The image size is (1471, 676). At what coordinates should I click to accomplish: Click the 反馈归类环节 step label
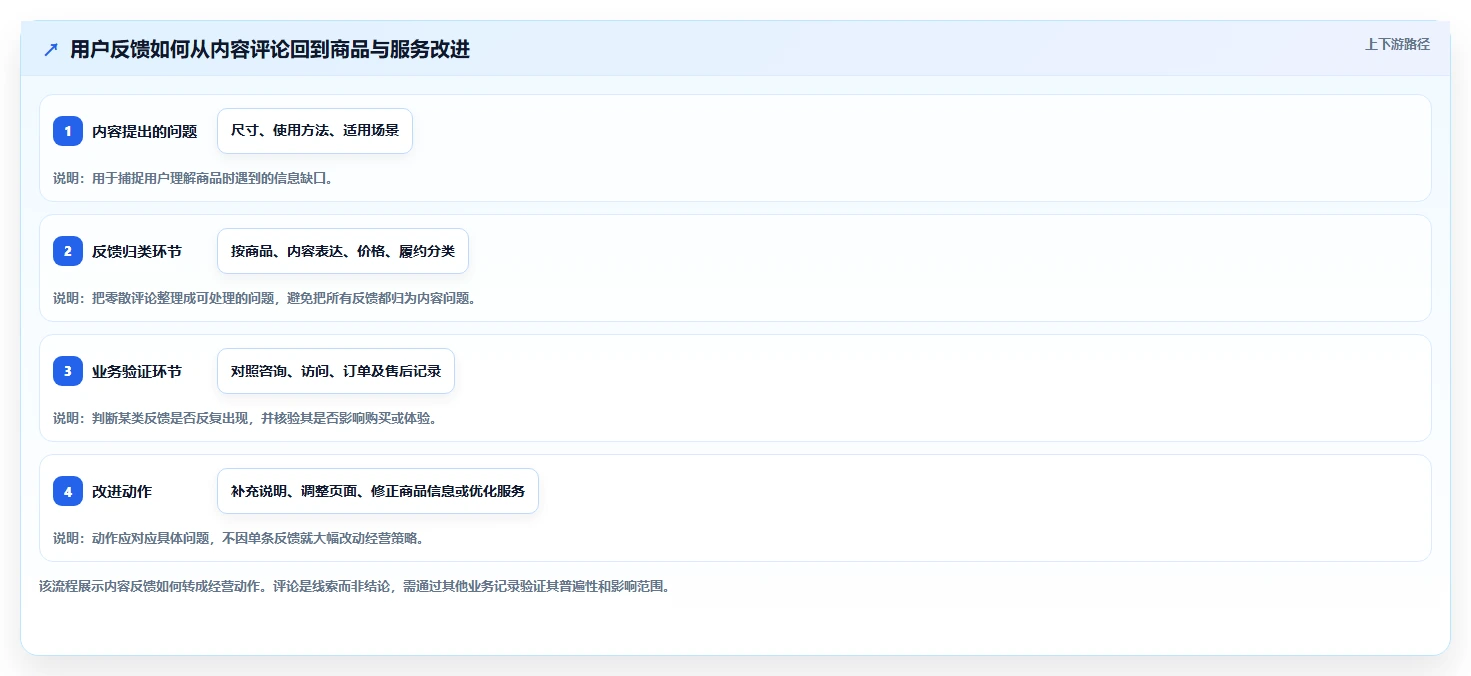(x=137, y=251)
